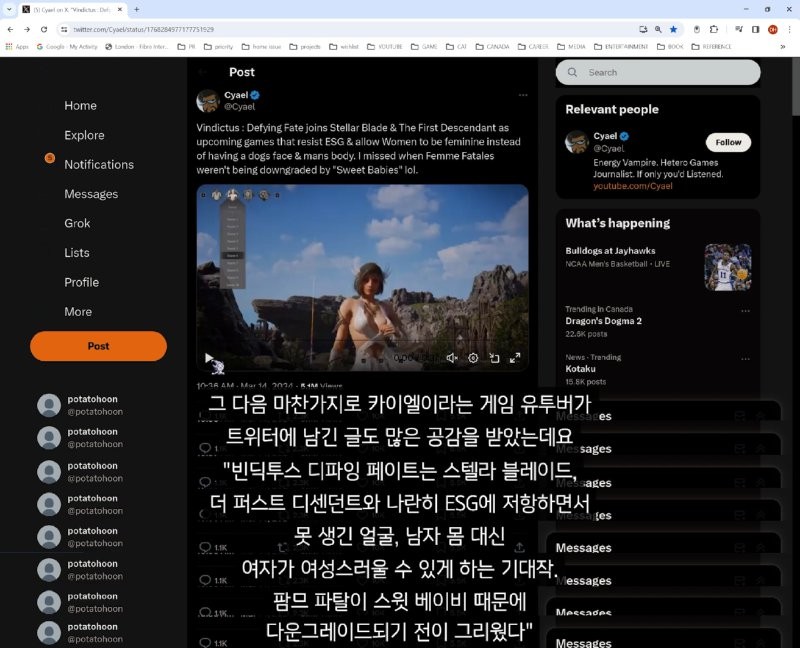Unmute the video with the speaker icon

click(452, 358)
